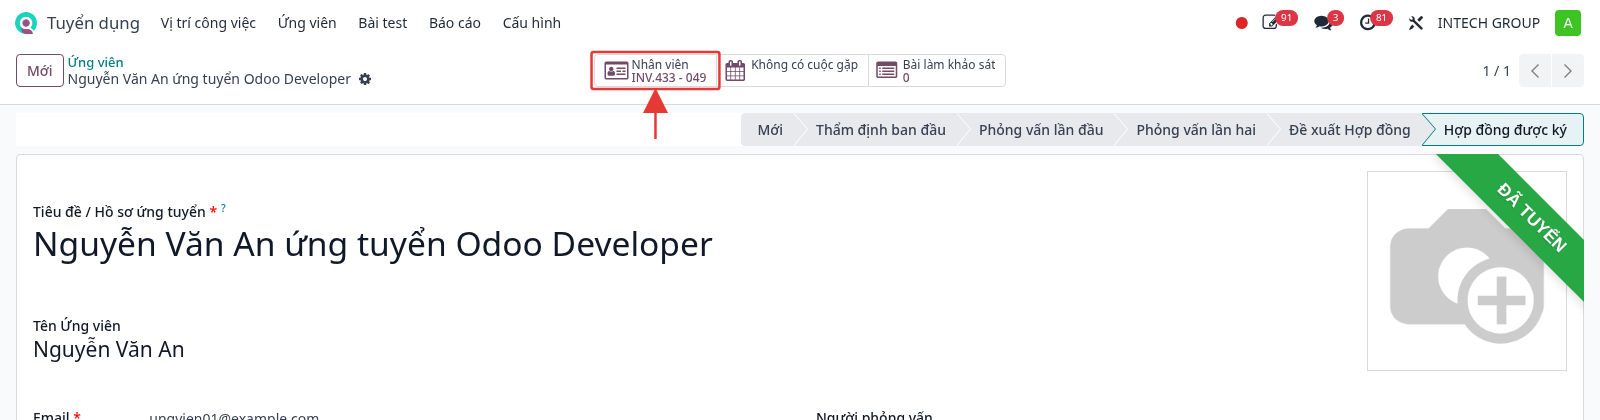Screen dimensions: 1600x420
Task: Open Báo cáo menu
Action: (x=455, y=23)
